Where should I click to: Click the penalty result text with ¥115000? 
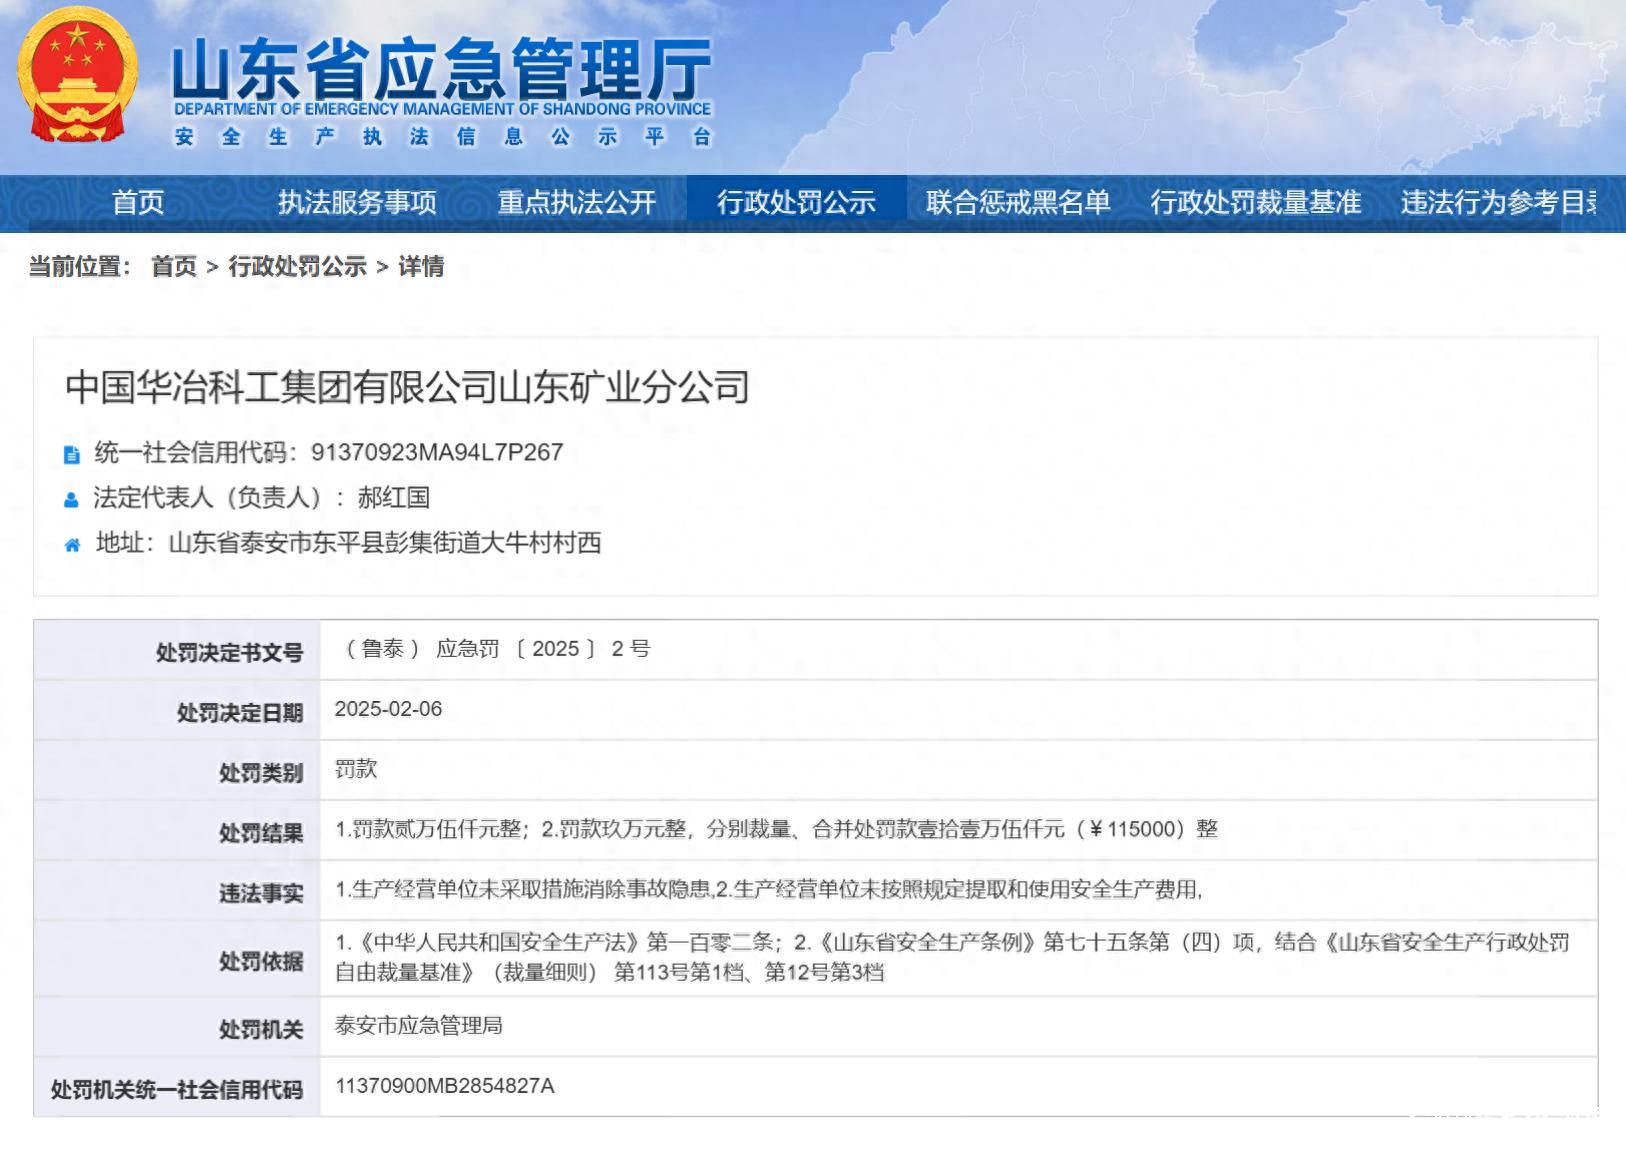tap(776, 829)
